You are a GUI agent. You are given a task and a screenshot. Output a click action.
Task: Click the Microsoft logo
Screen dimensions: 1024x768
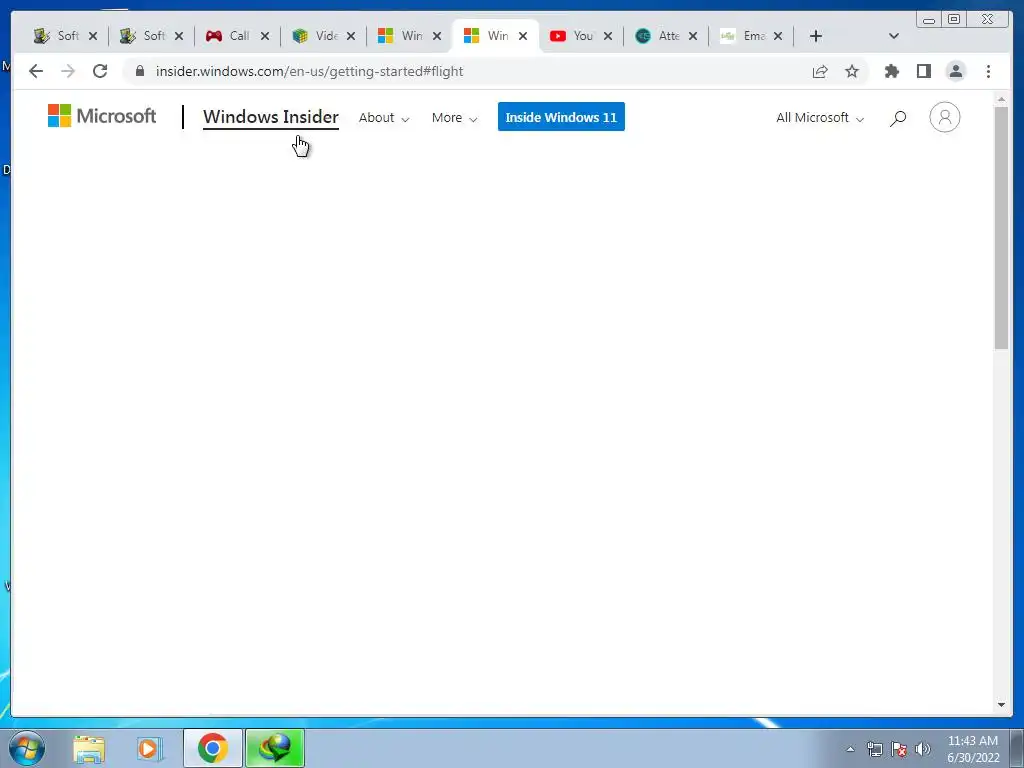point(102,116)
